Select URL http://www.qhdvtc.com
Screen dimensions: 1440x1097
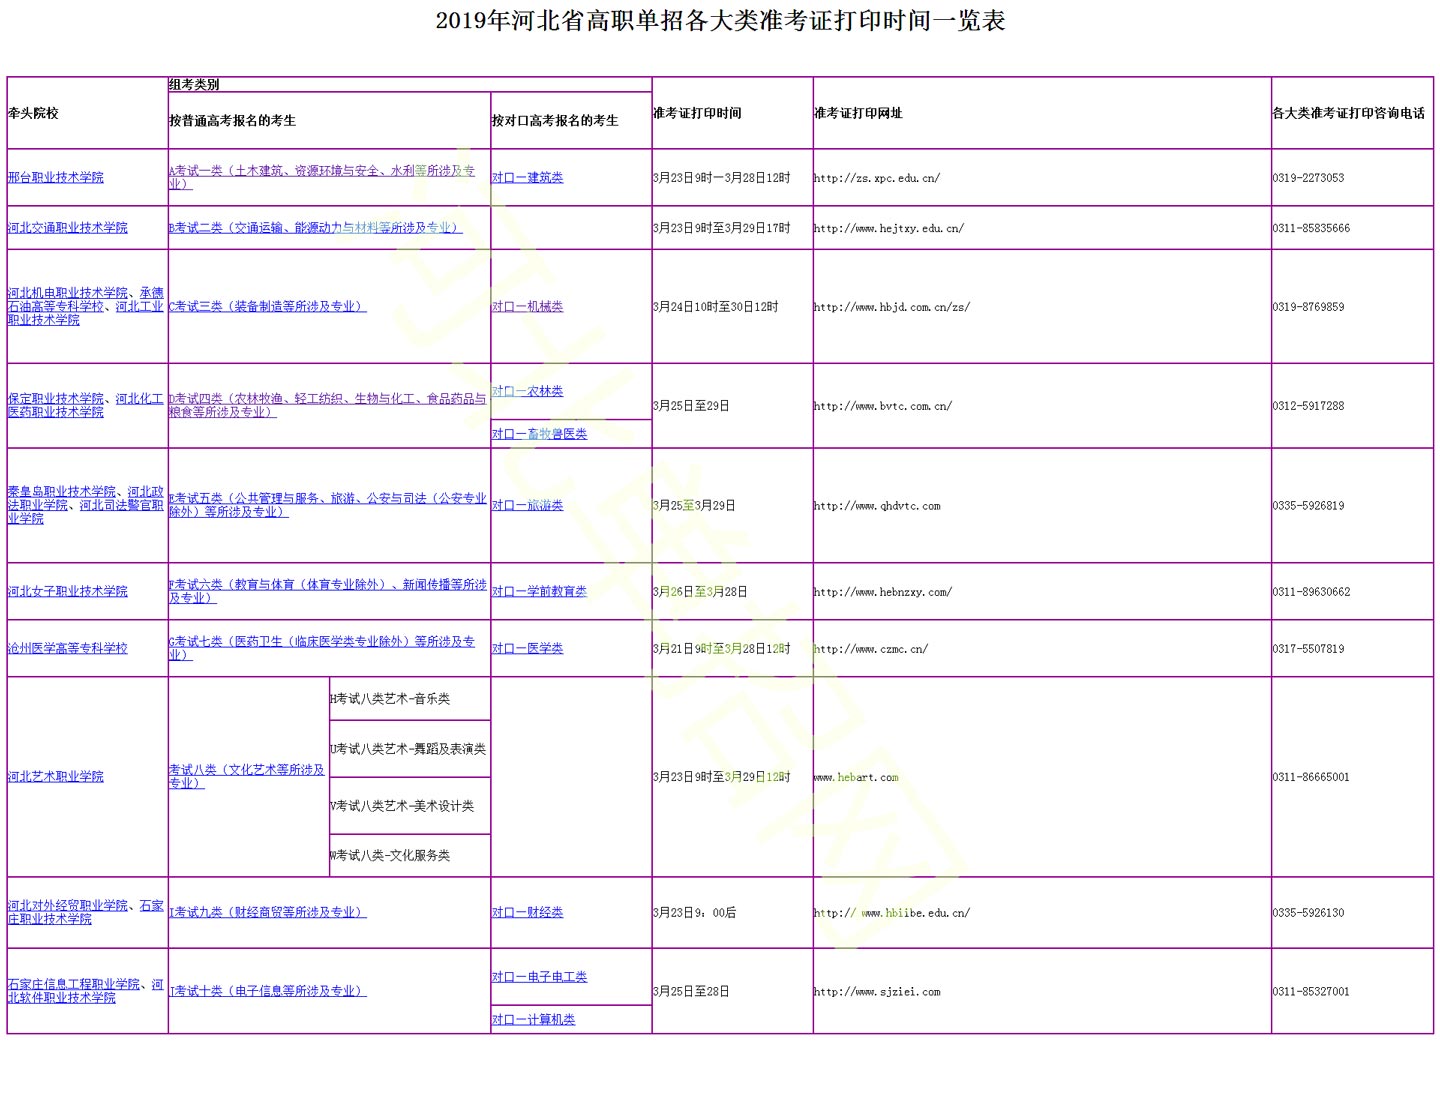click(x=877, y=506)
